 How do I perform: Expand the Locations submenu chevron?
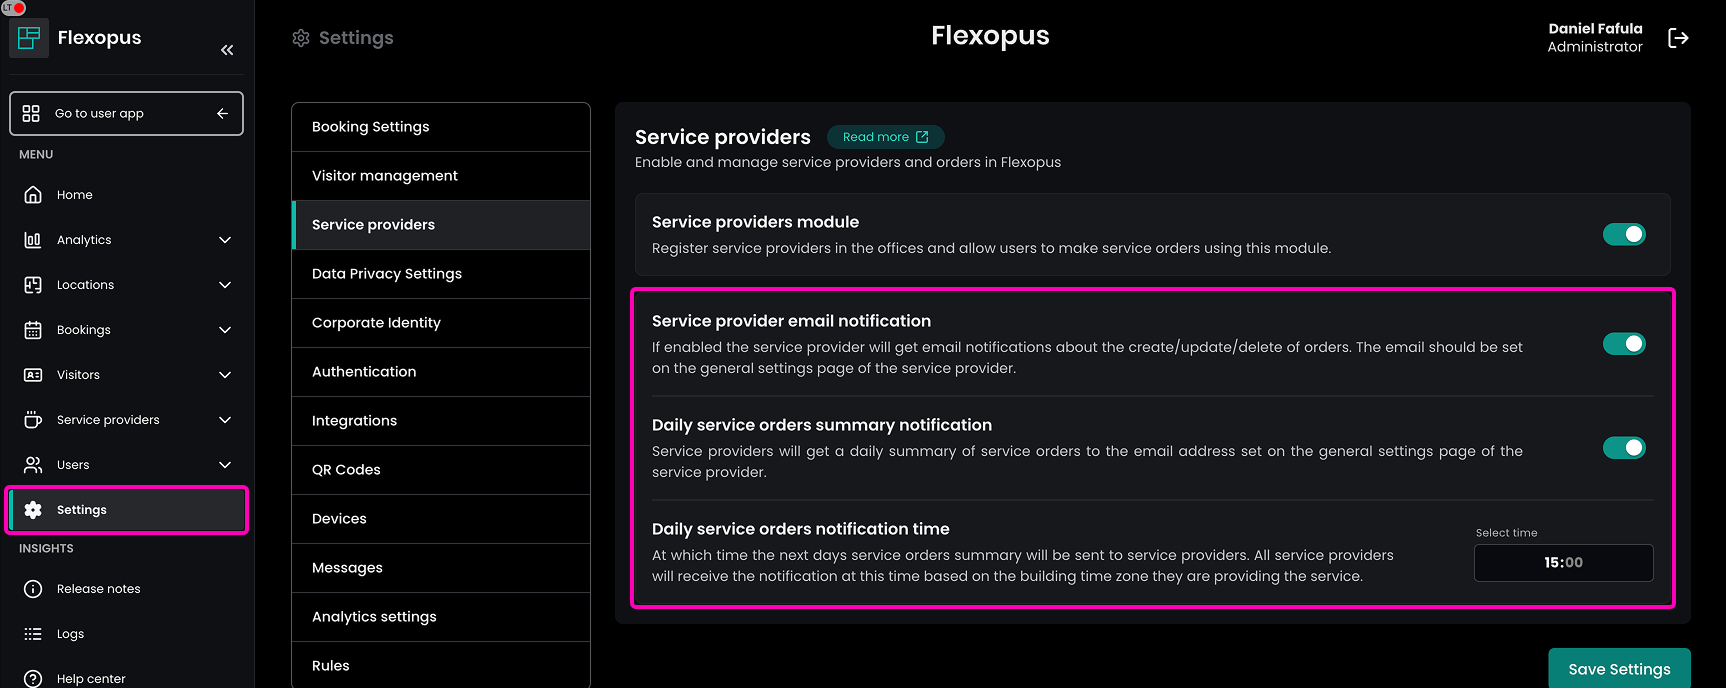(225, 285)
